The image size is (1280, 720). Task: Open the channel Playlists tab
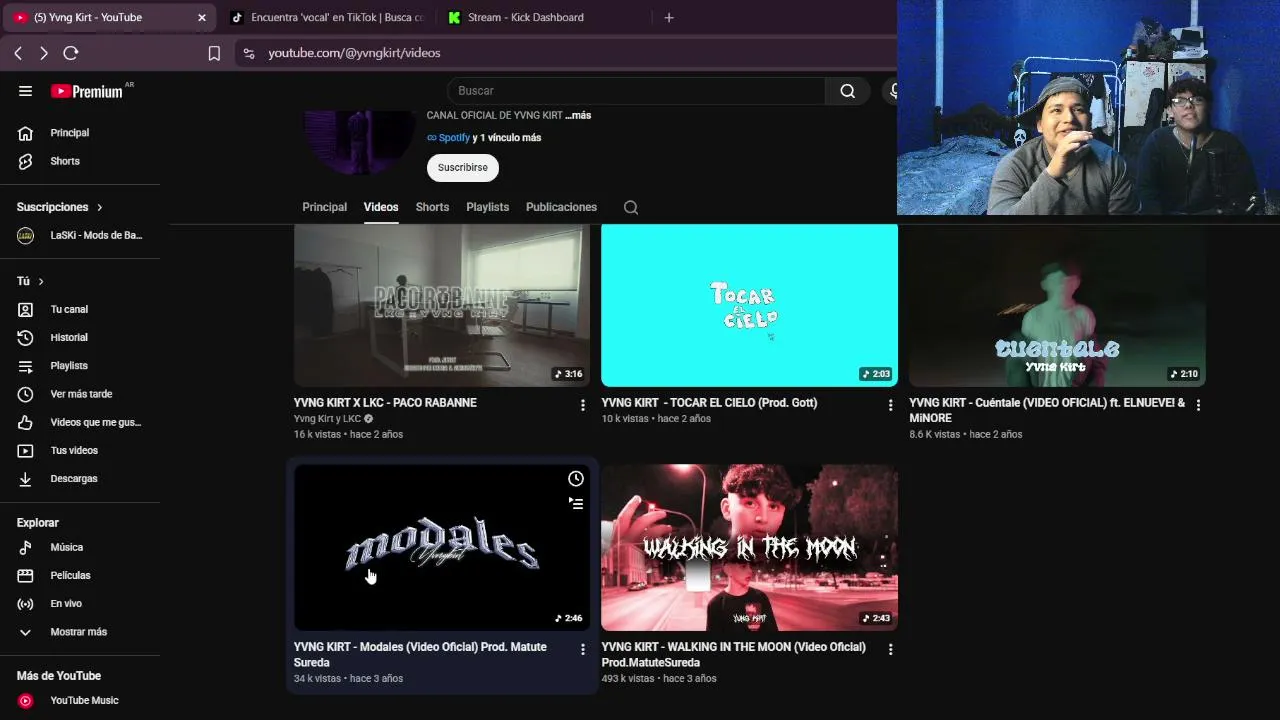click(488, 207)
